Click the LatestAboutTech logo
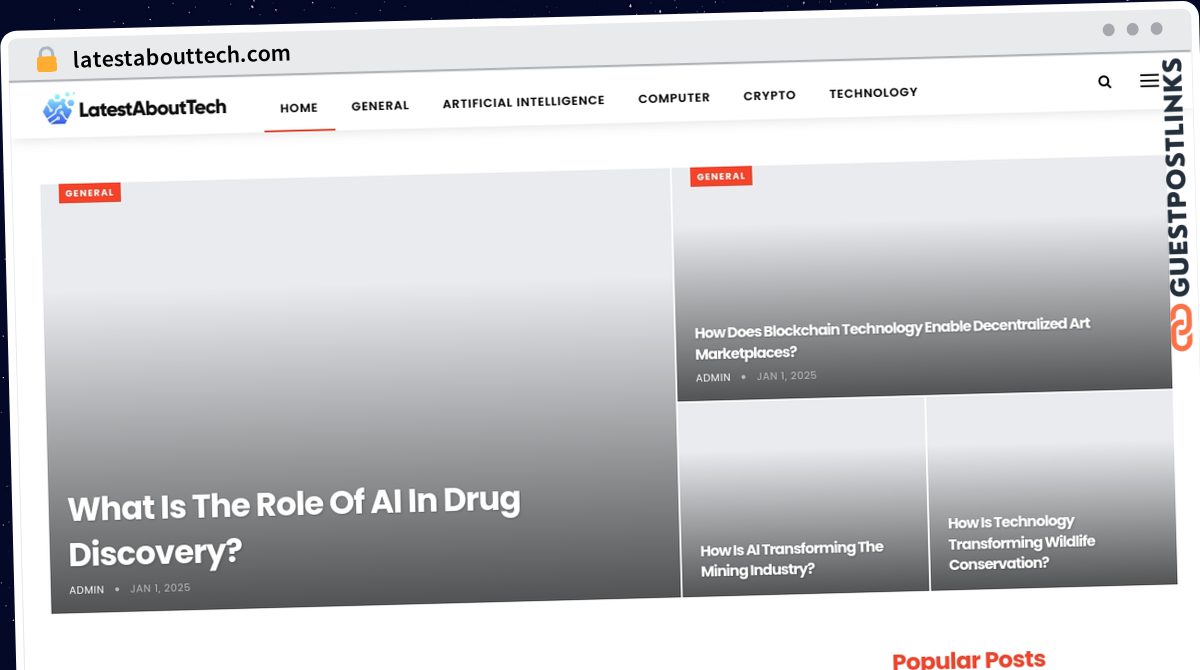Screen dimensions: 1200x670 coord(135,108)
